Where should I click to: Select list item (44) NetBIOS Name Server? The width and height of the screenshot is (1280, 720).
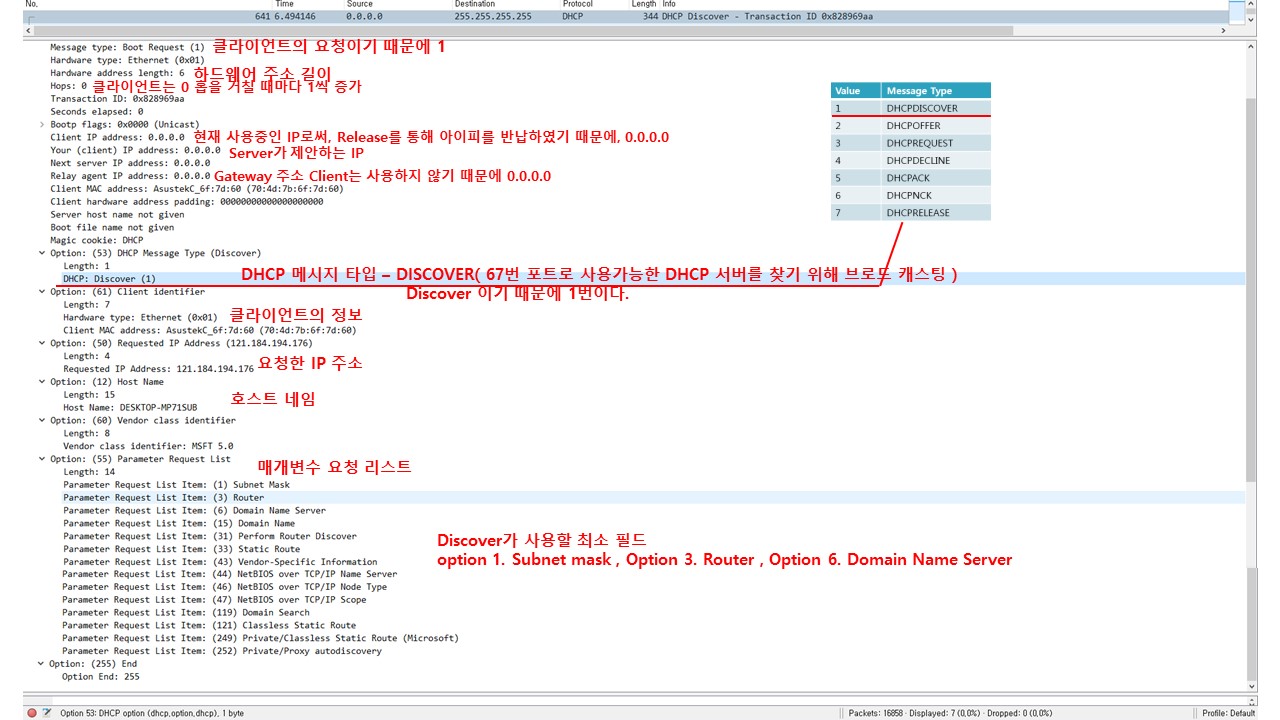coord(229,575)
